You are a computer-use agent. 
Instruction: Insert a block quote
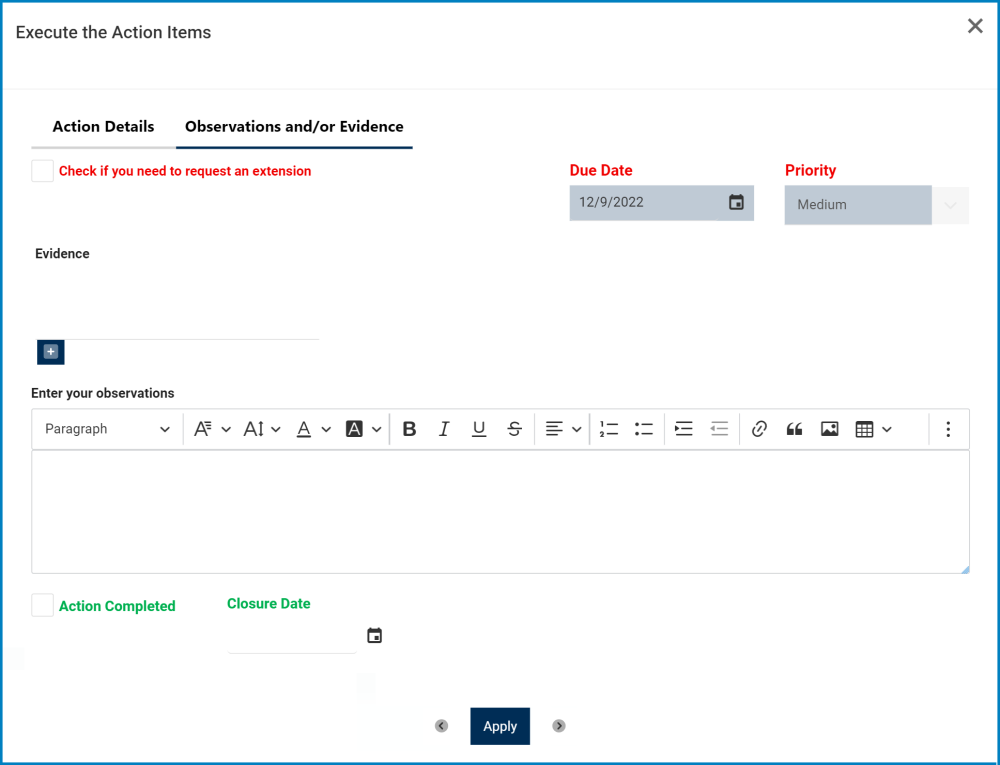794,429
